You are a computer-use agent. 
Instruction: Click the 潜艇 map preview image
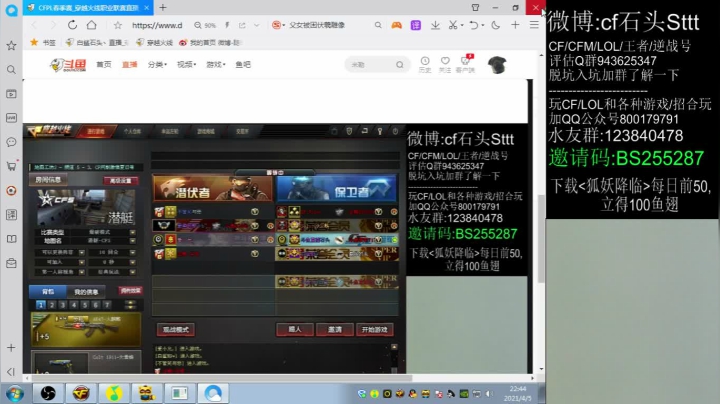click(86, 207)
